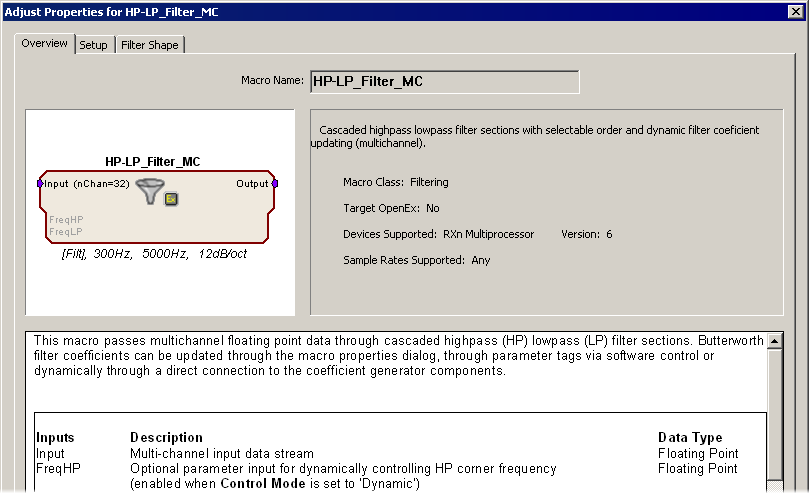Click the HP-LP_Filter_MC title above macro block
809x498 pixels.
click(153, 162)
